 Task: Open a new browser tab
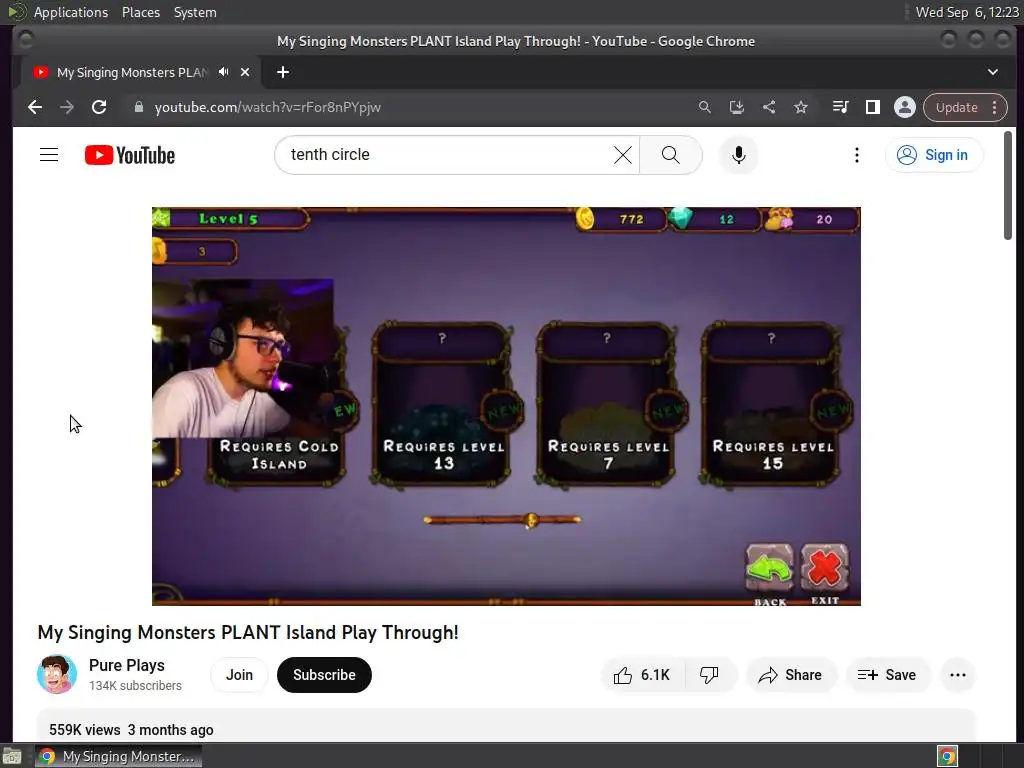[283, 72]
